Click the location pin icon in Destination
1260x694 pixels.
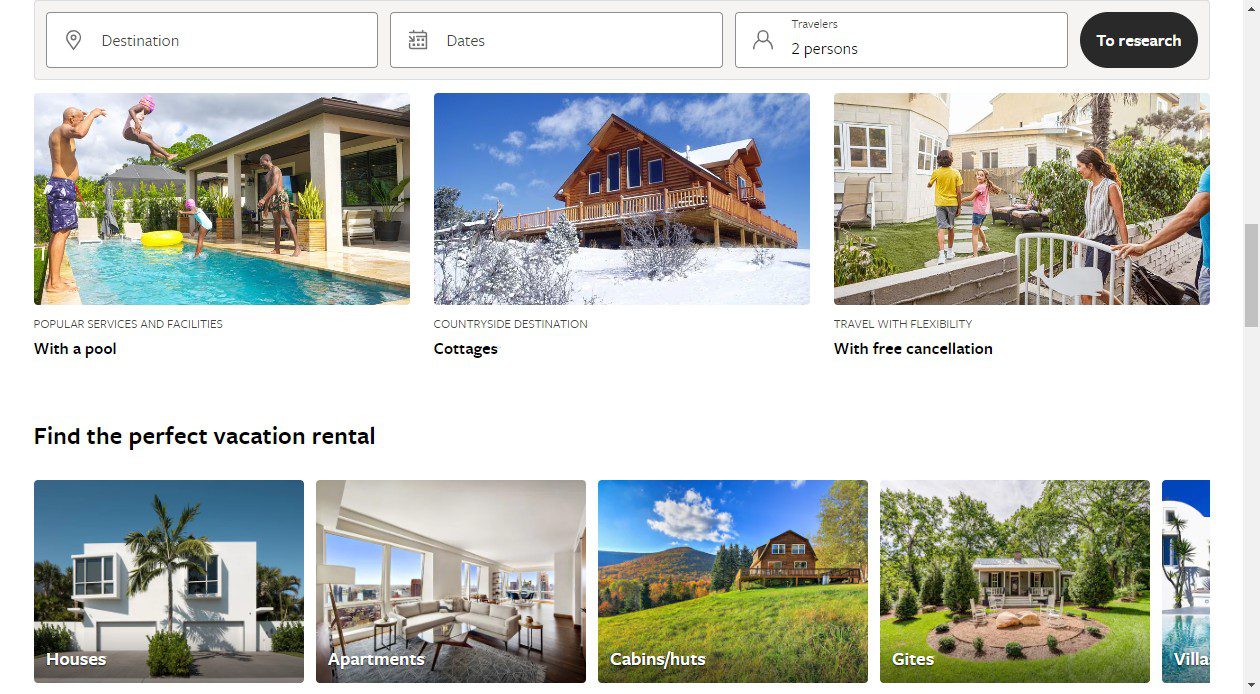pos(73,40)
